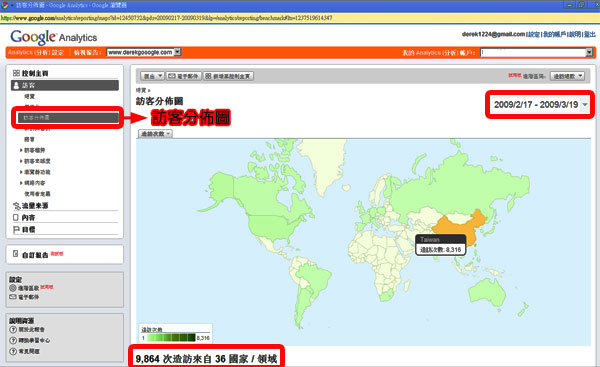Open the date range 2009/2/17 - 2009/3/19 selector

(540, 104)
